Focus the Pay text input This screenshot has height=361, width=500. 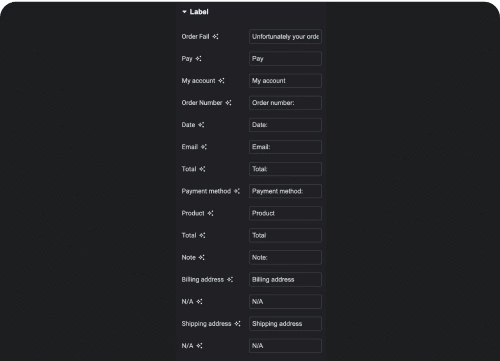coord(285,59)
